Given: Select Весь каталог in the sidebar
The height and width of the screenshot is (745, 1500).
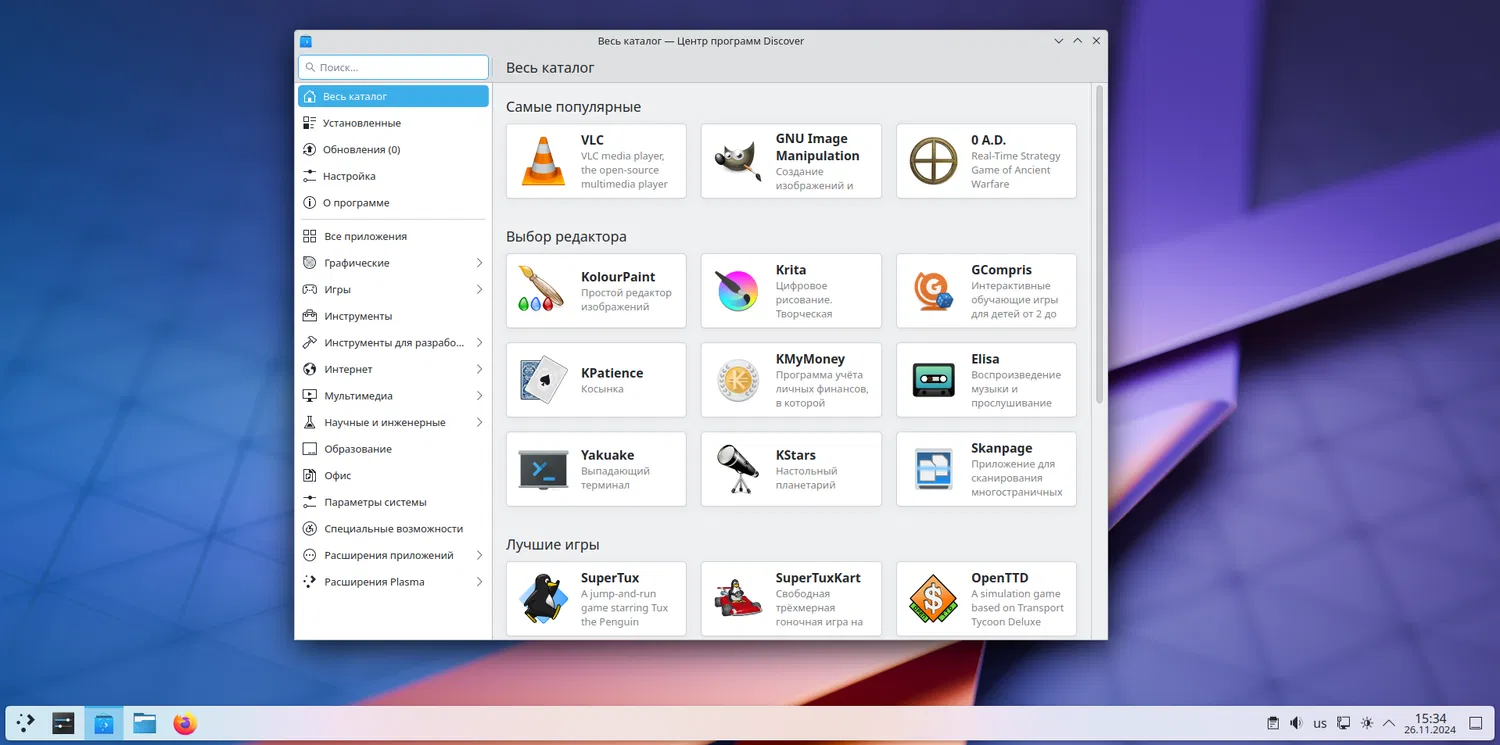Looking at the screenshot, I should (393, 96).
